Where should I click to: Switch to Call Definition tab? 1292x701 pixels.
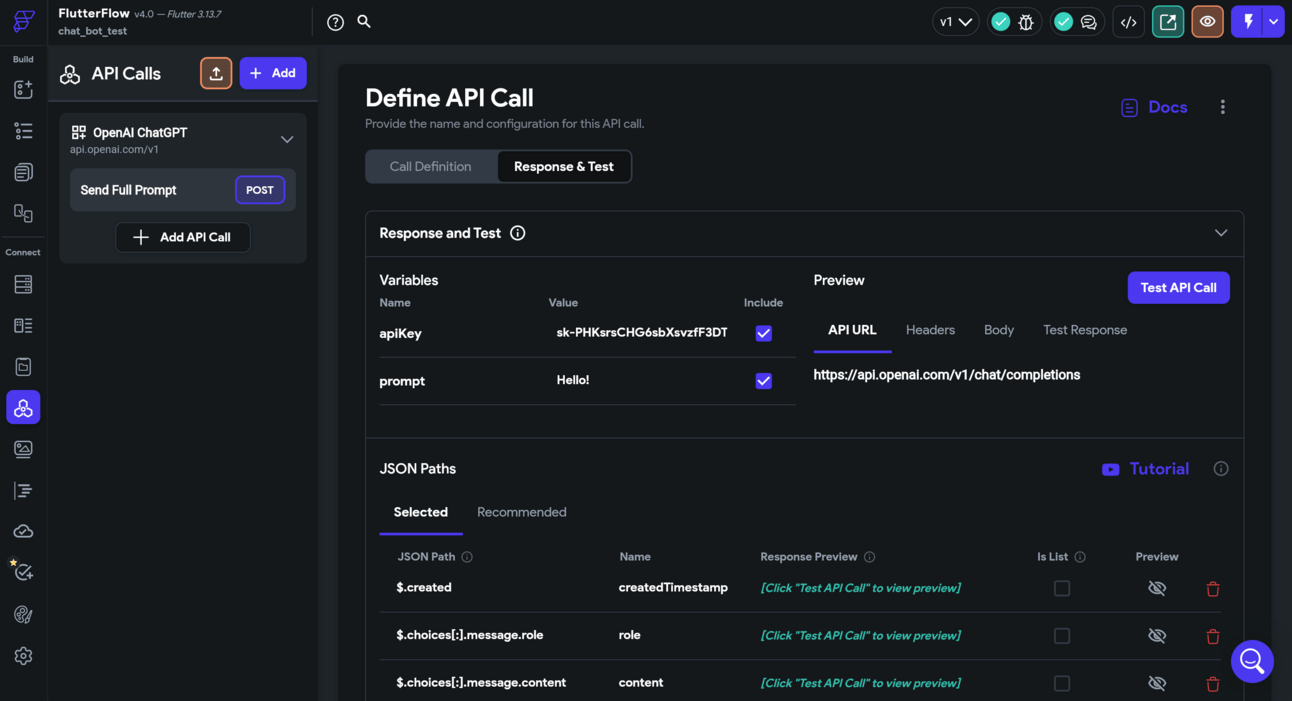point(431,167)
